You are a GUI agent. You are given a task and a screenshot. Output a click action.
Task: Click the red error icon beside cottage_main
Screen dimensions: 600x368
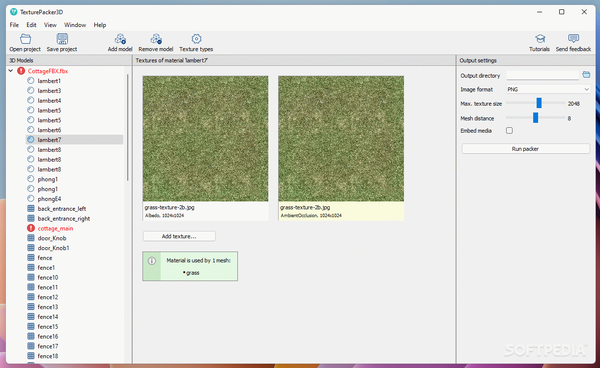31,228
